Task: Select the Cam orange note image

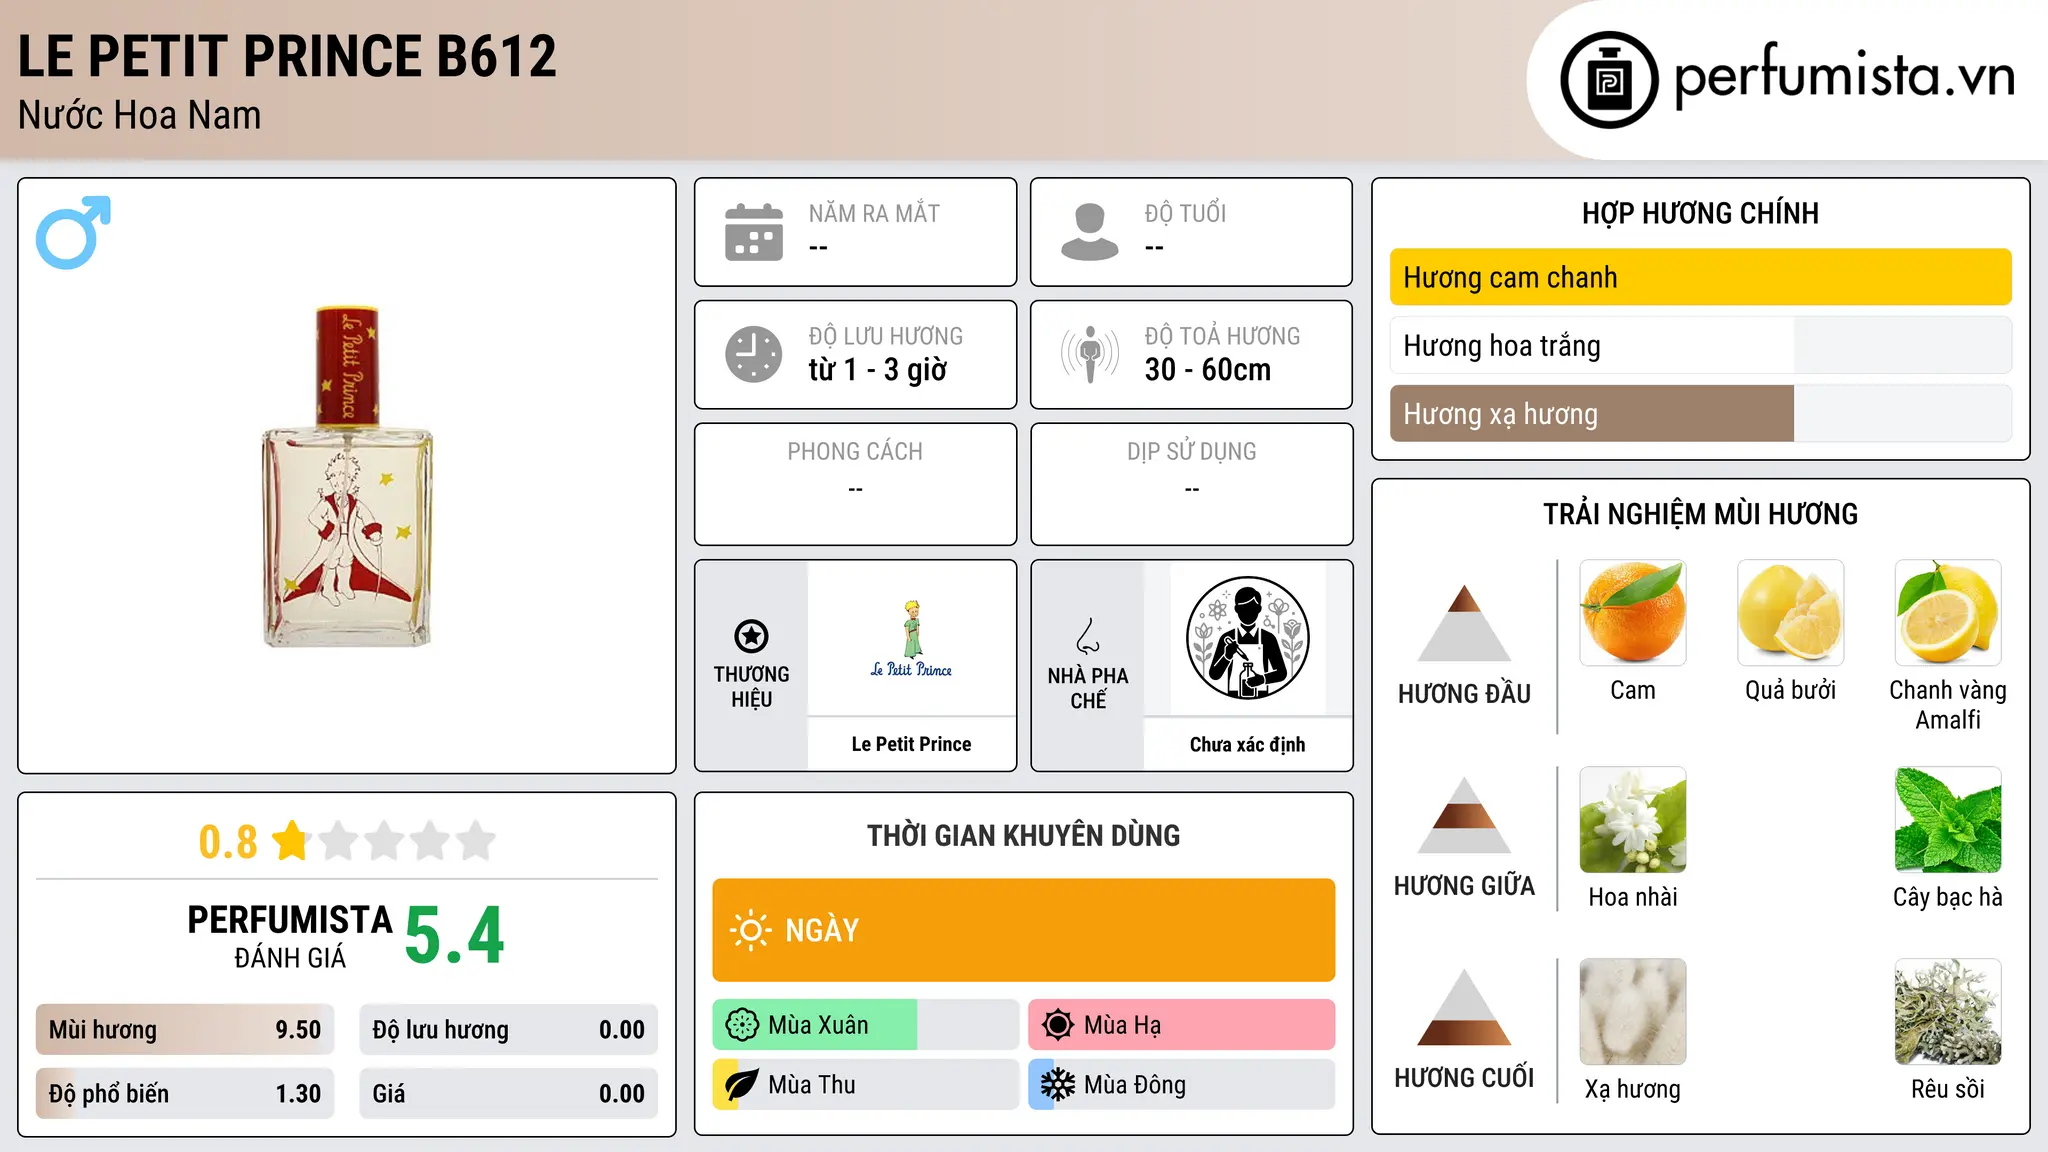Action: [x=1633, y=613]
